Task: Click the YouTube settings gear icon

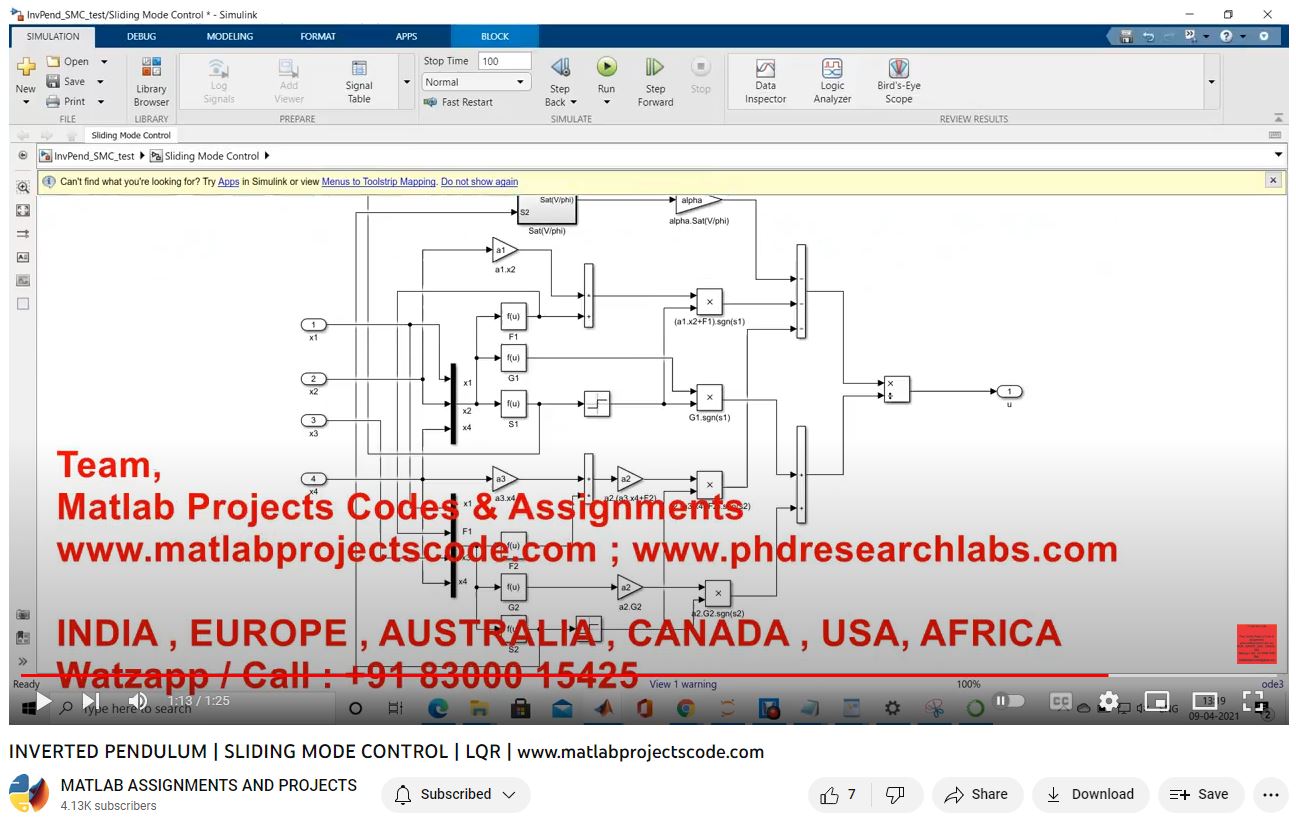Action: (x=1108, y=701)
